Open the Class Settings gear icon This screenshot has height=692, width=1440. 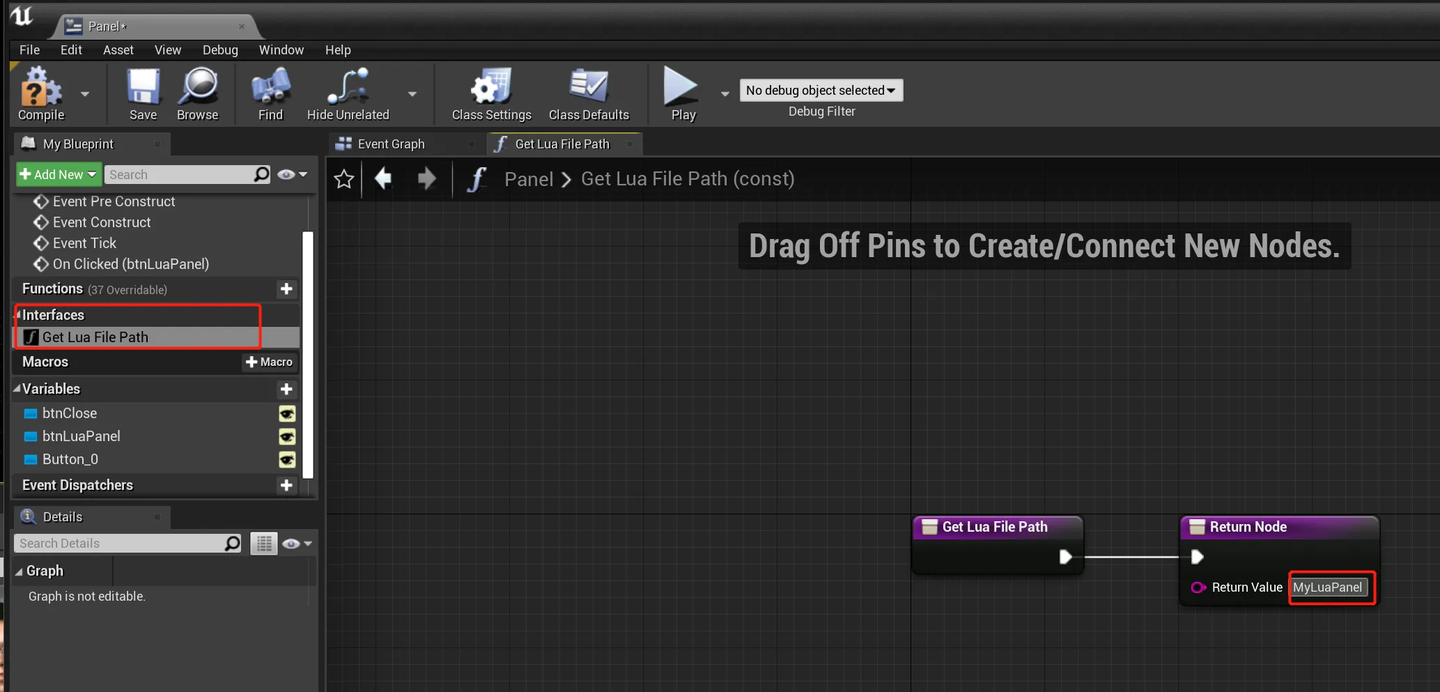click(x=491, y=87)
